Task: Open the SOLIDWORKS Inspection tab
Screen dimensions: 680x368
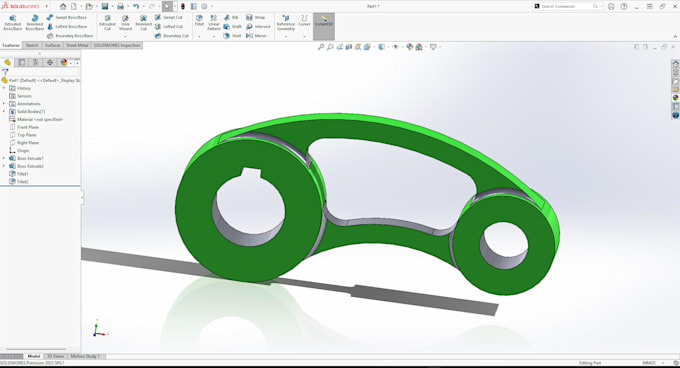Action: pyautogui.click(x=117, y=45)
